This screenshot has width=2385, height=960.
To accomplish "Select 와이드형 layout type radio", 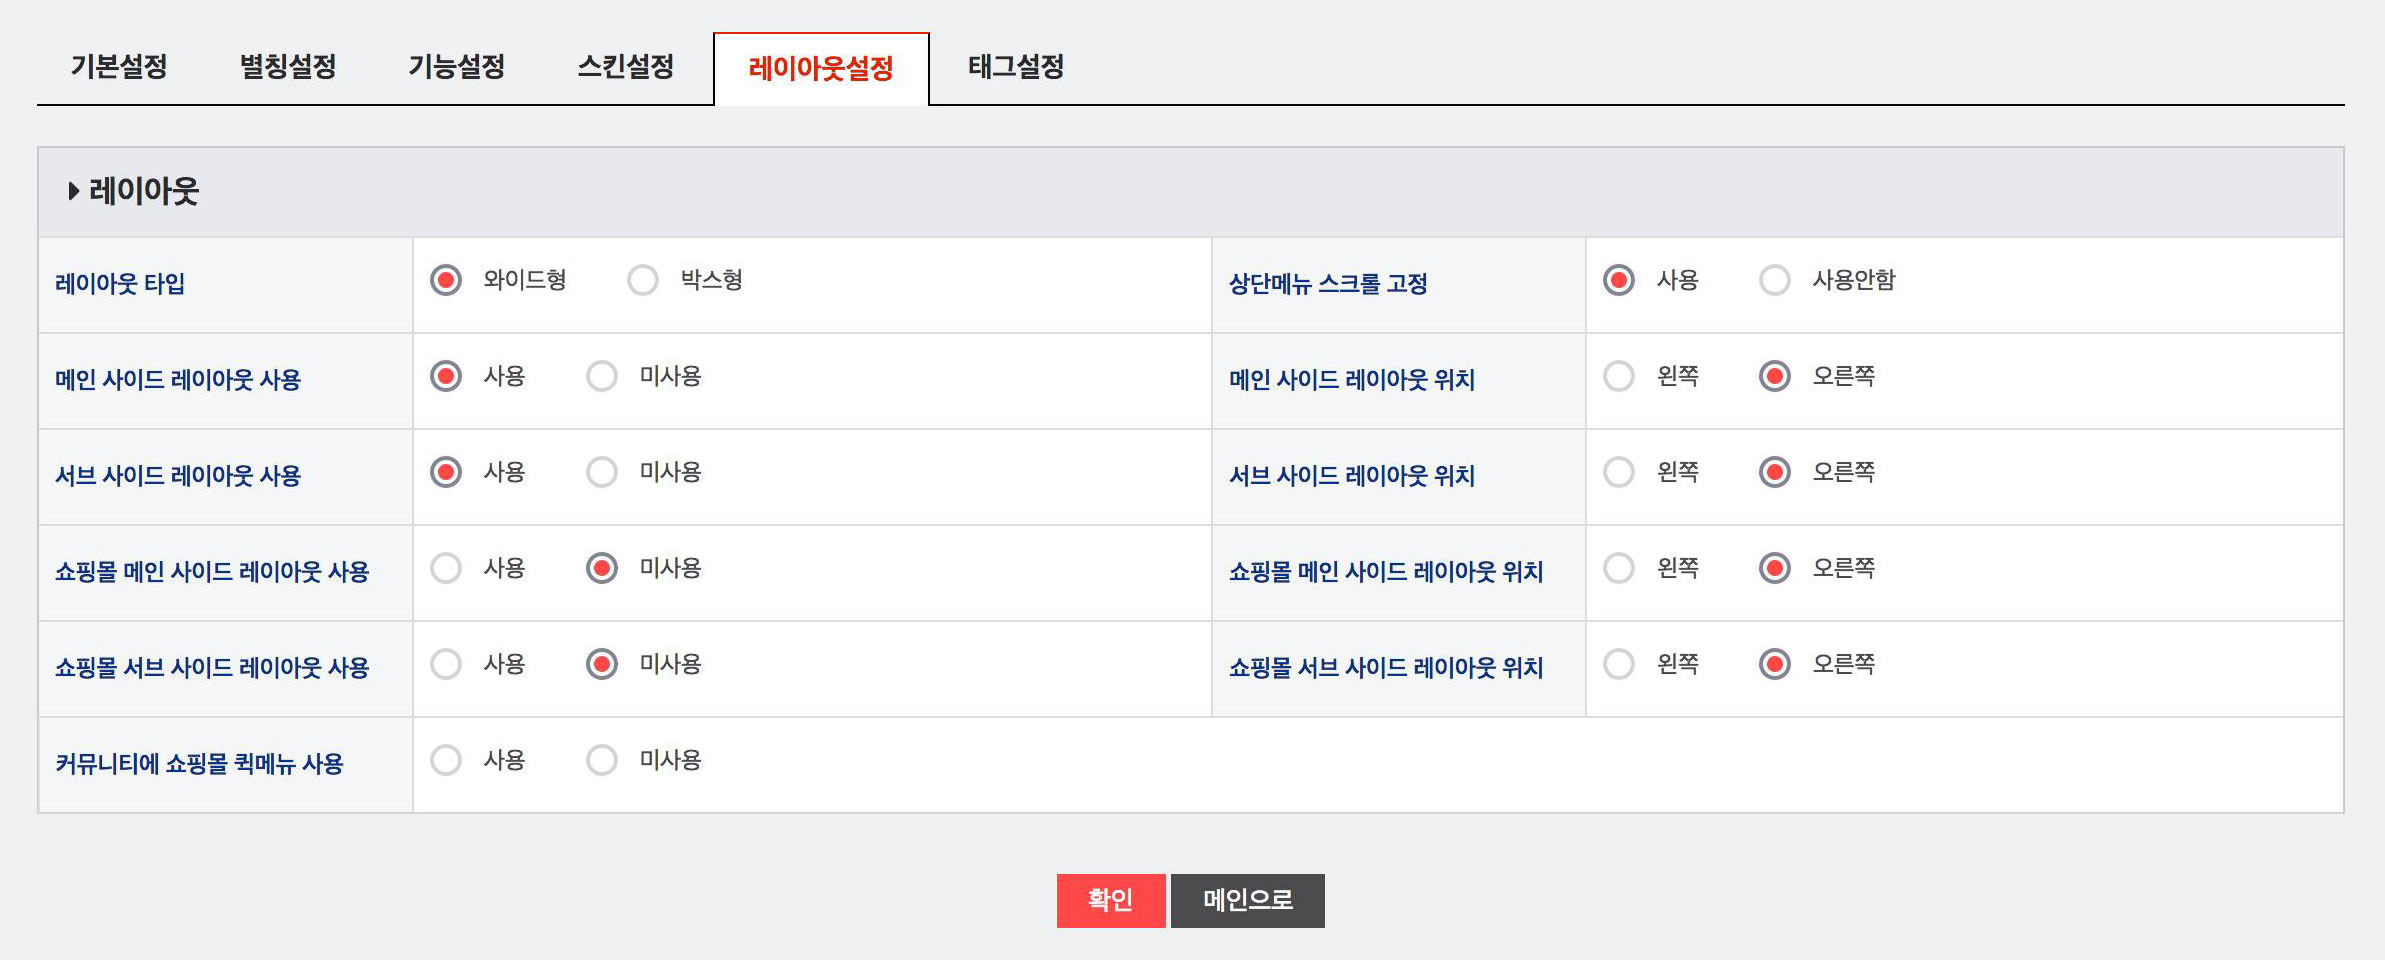I will pos(446,280).
